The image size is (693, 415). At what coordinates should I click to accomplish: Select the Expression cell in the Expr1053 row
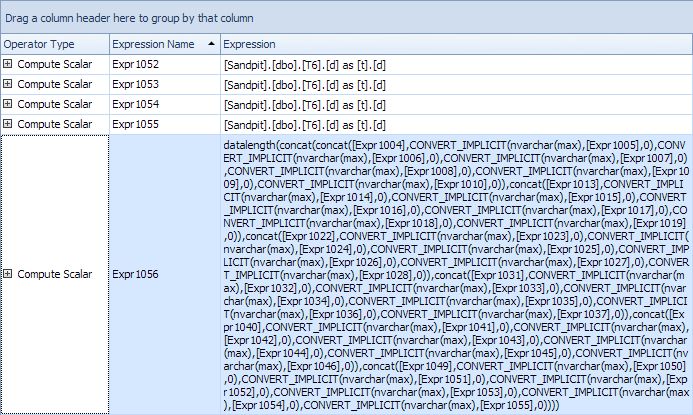[x=304, y=84]
